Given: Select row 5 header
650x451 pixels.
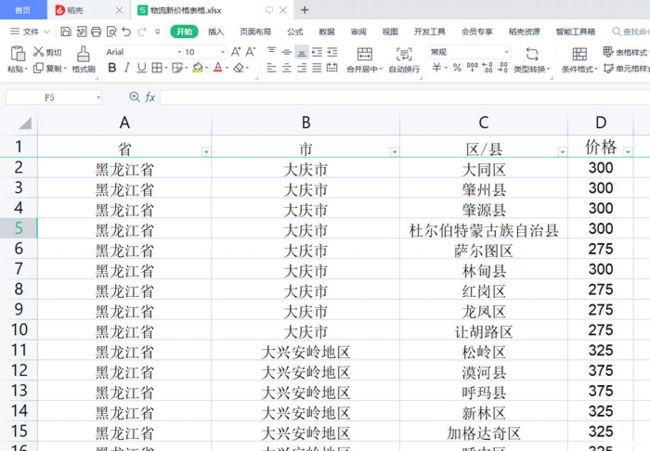Looking at the screenshot, I should (x=19, y=228).
